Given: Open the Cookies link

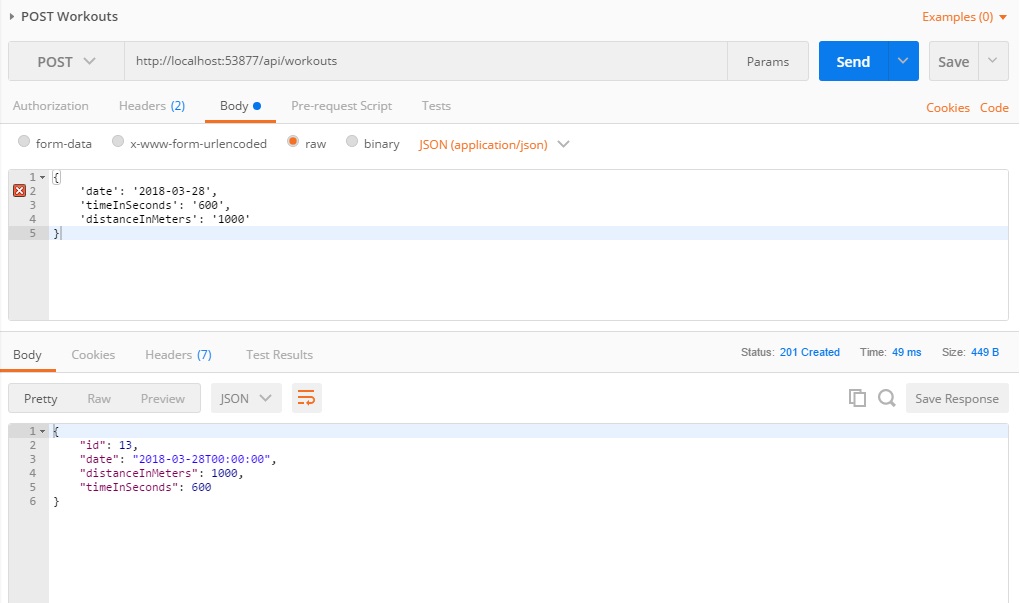Looking at the screenshot, I should pyautogui.click(x=947, y=107).
